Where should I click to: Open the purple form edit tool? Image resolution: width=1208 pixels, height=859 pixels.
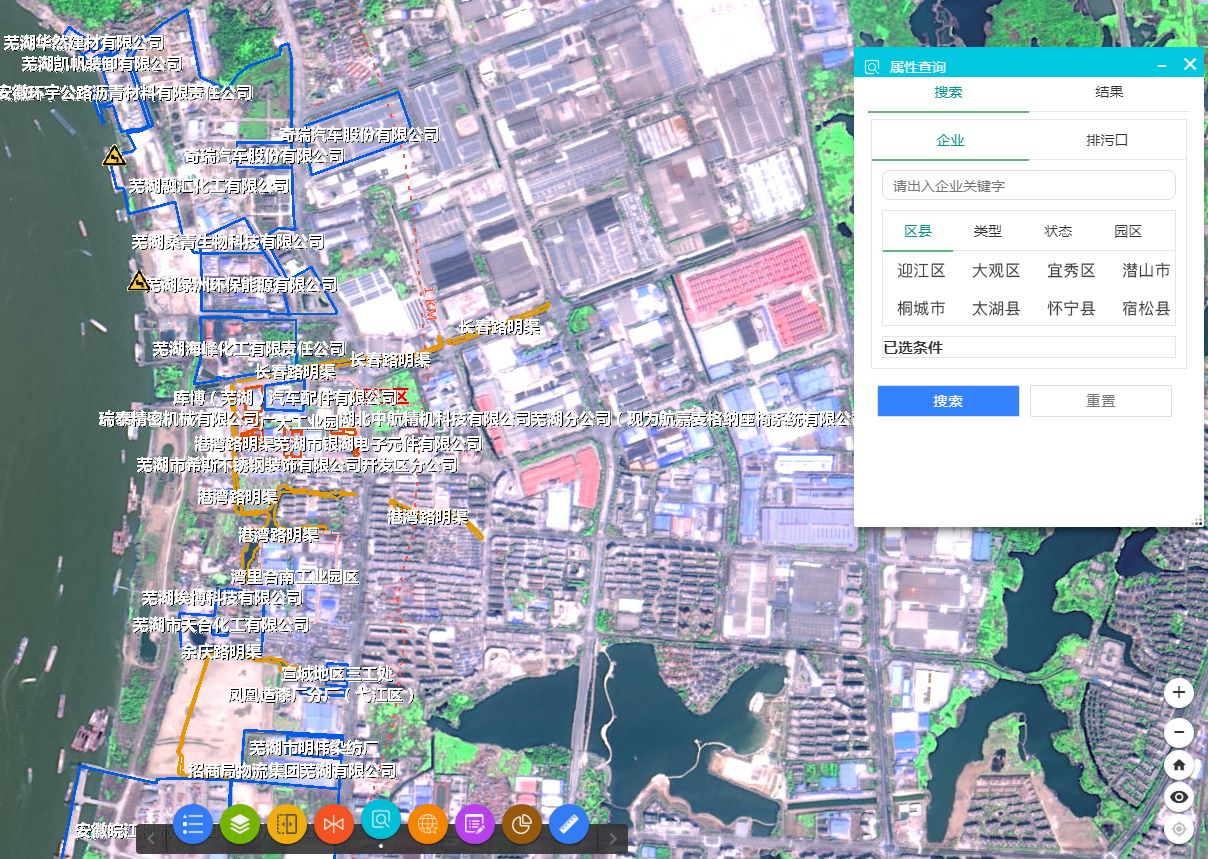pos(475,825)
